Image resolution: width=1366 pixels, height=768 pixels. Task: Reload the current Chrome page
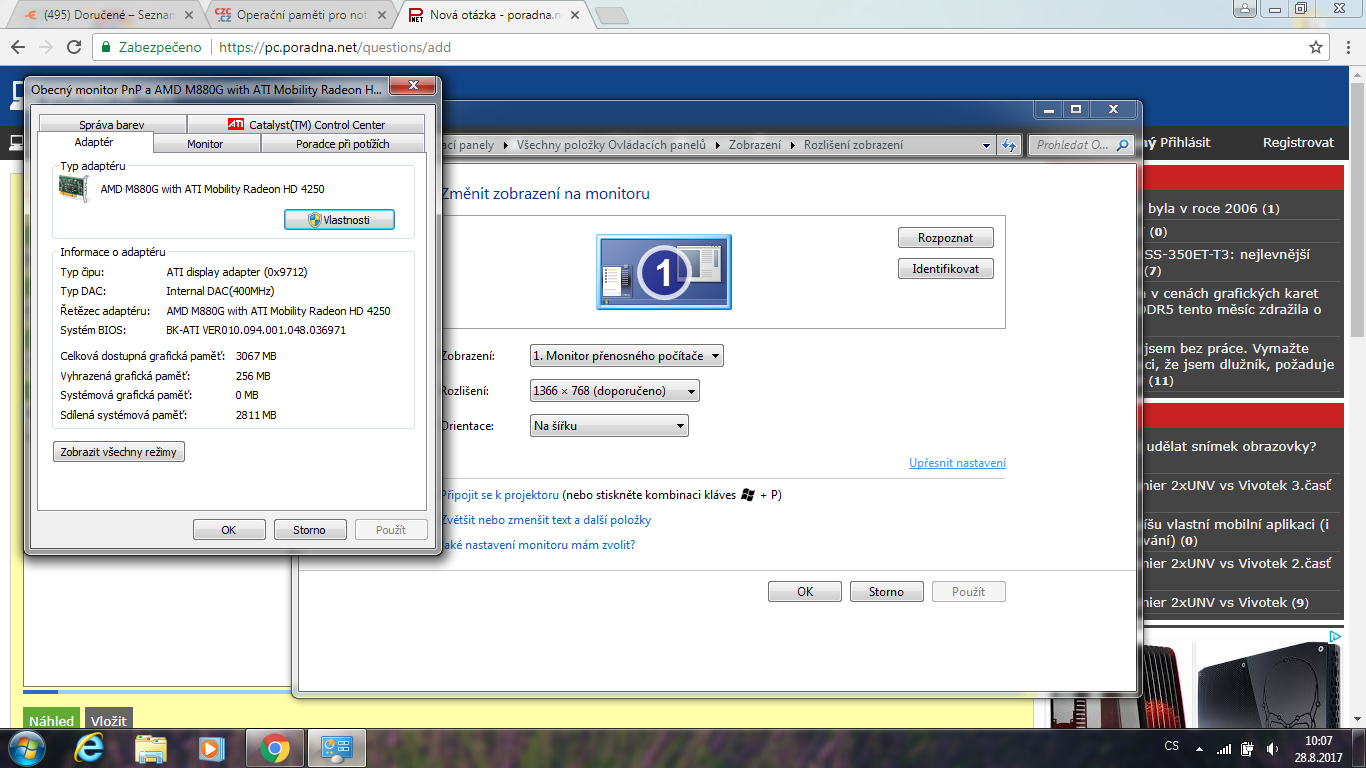74,47
